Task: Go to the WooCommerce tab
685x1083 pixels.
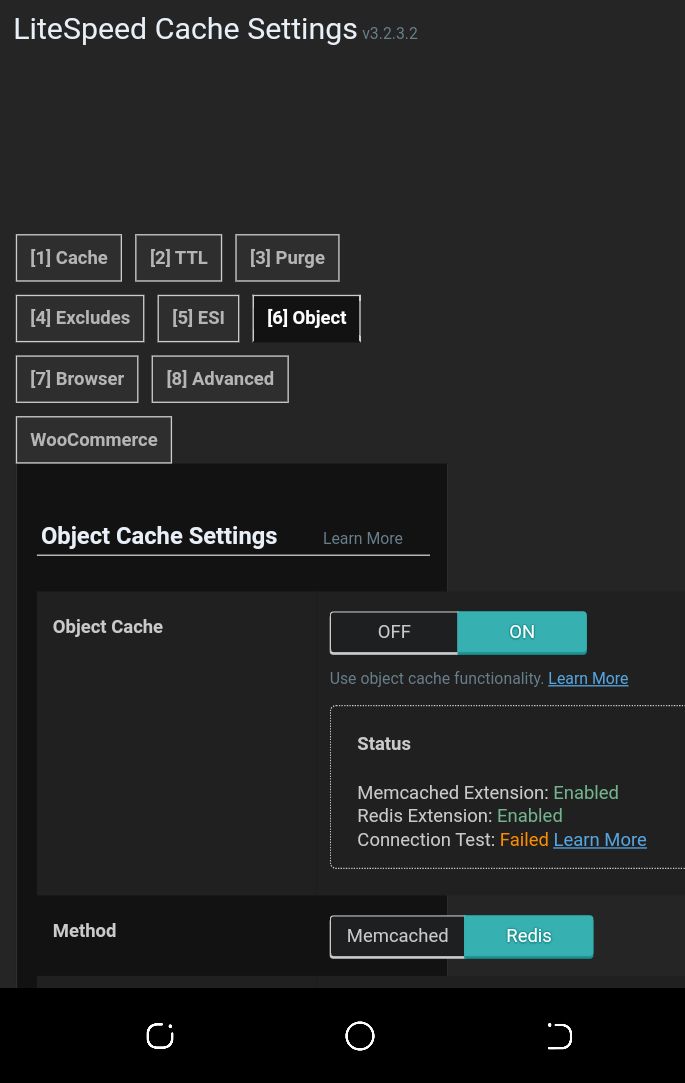Action: (x=94, y=440)
